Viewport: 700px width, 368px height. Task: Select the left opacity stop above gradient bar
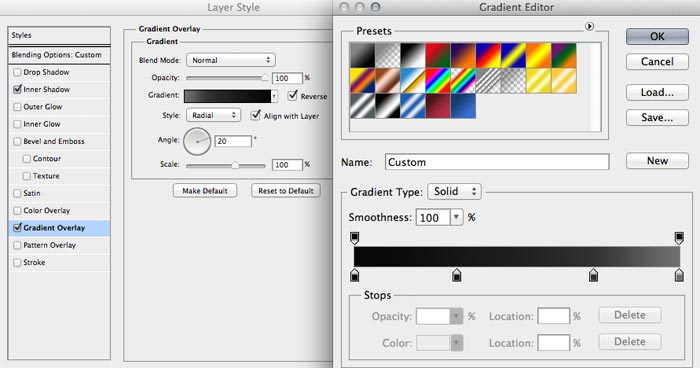coord(354,238)
